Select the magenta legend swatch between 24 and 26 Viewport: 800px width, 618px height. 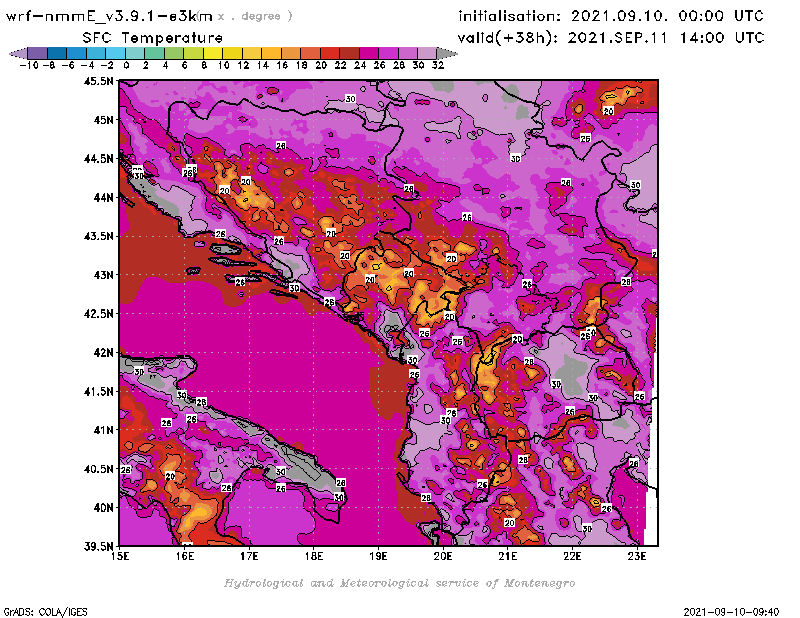[x=369, y=53]
